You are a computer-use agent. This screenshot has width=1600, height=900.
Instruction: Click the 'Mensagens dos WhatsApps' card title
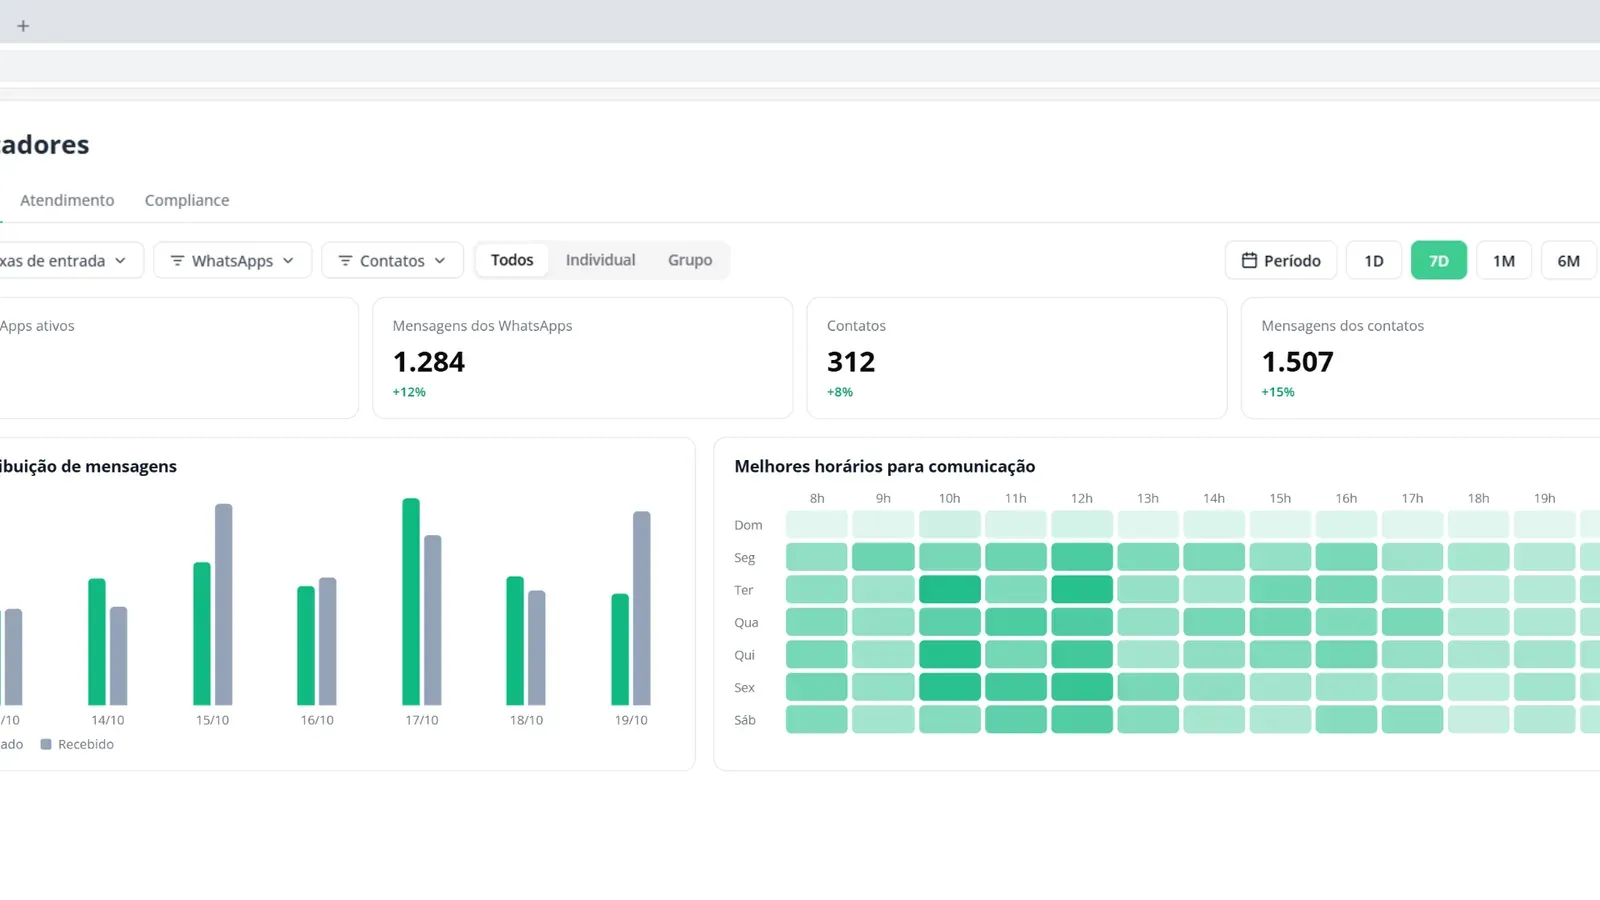point(483,326)
